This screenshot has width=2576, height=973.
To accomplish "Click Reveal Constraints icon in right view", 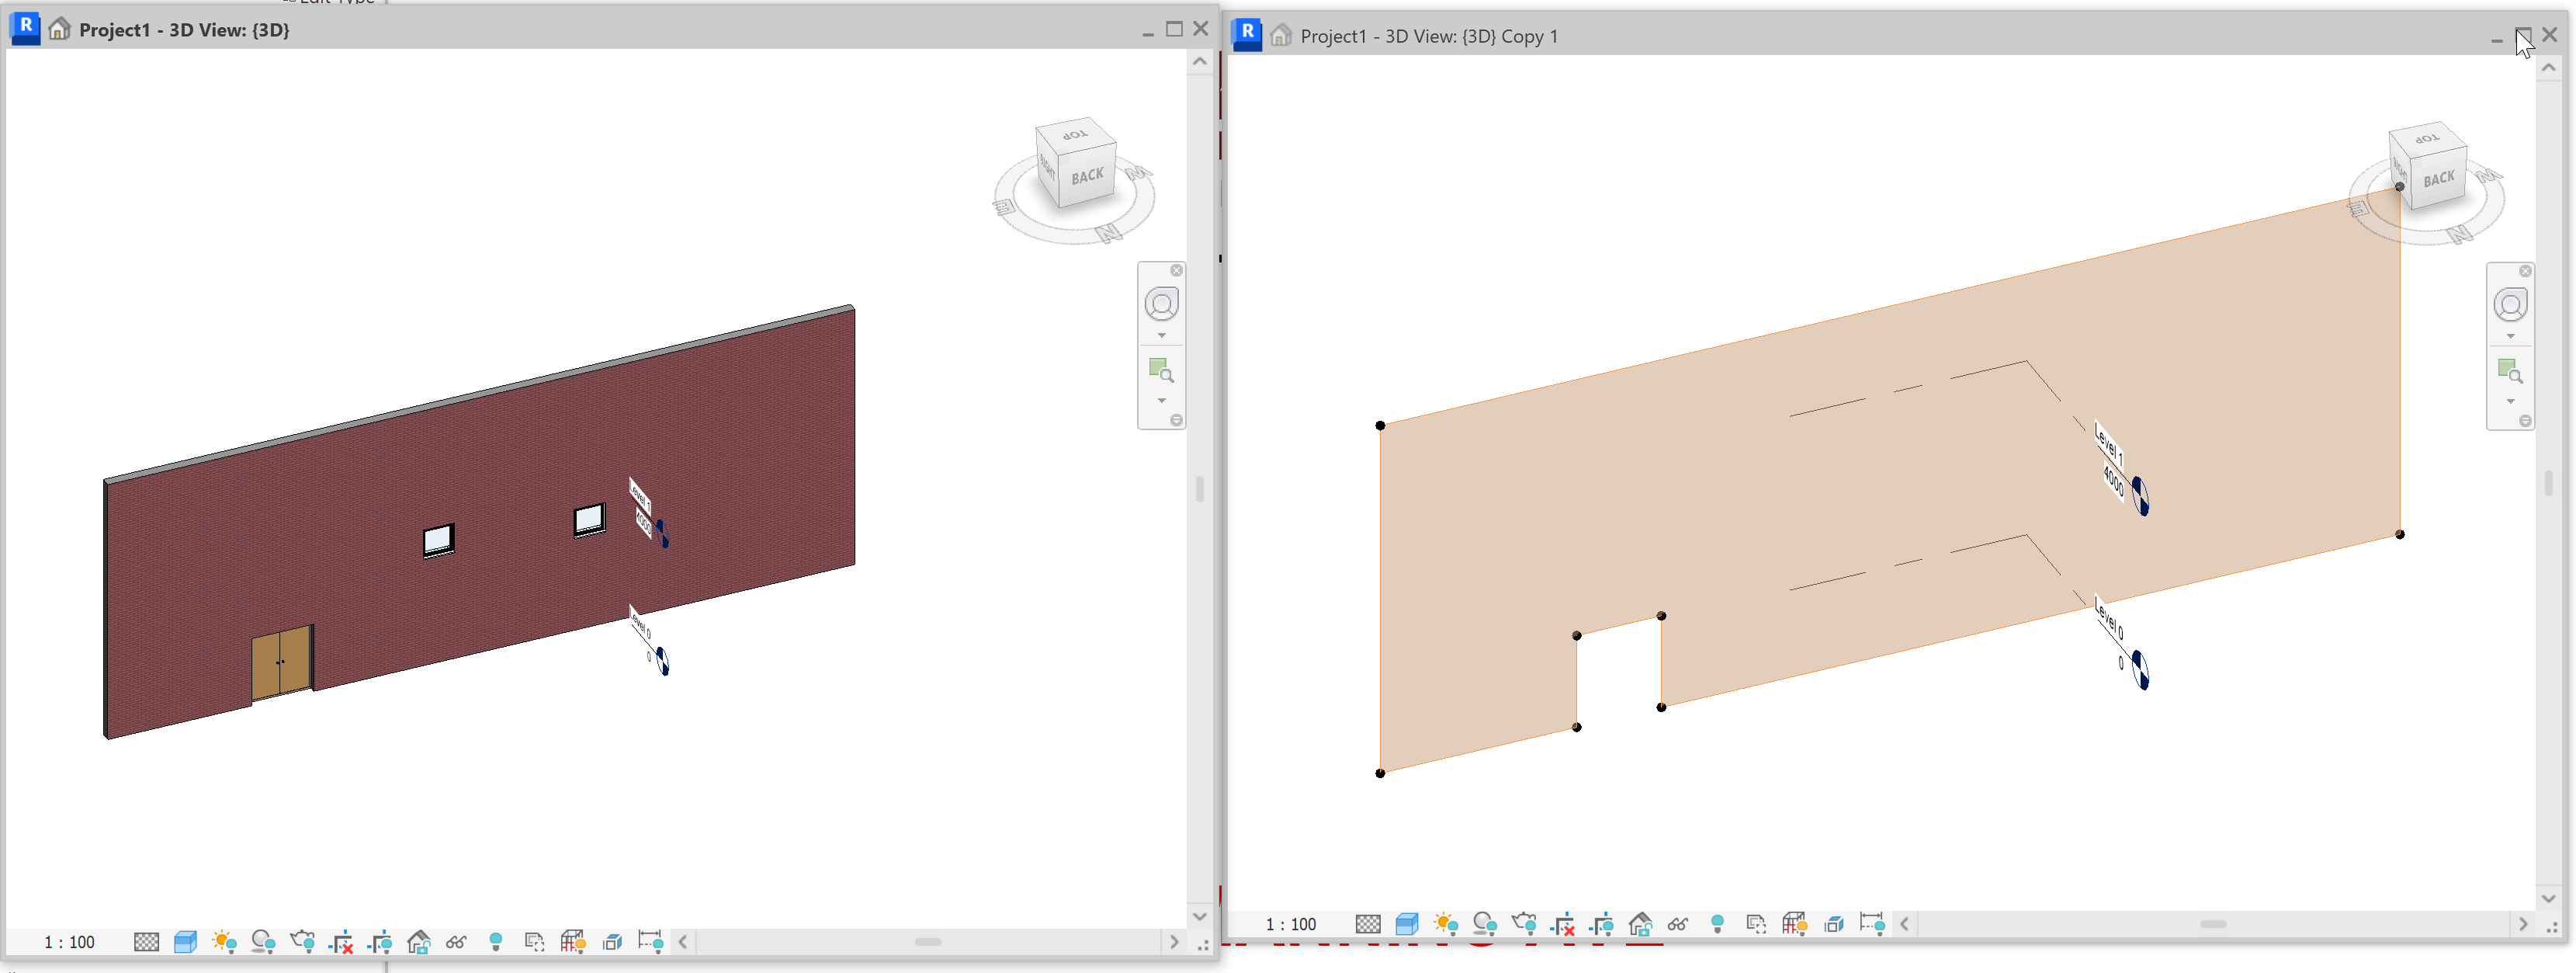I will pyautogui.click(x=1871, y=923).
